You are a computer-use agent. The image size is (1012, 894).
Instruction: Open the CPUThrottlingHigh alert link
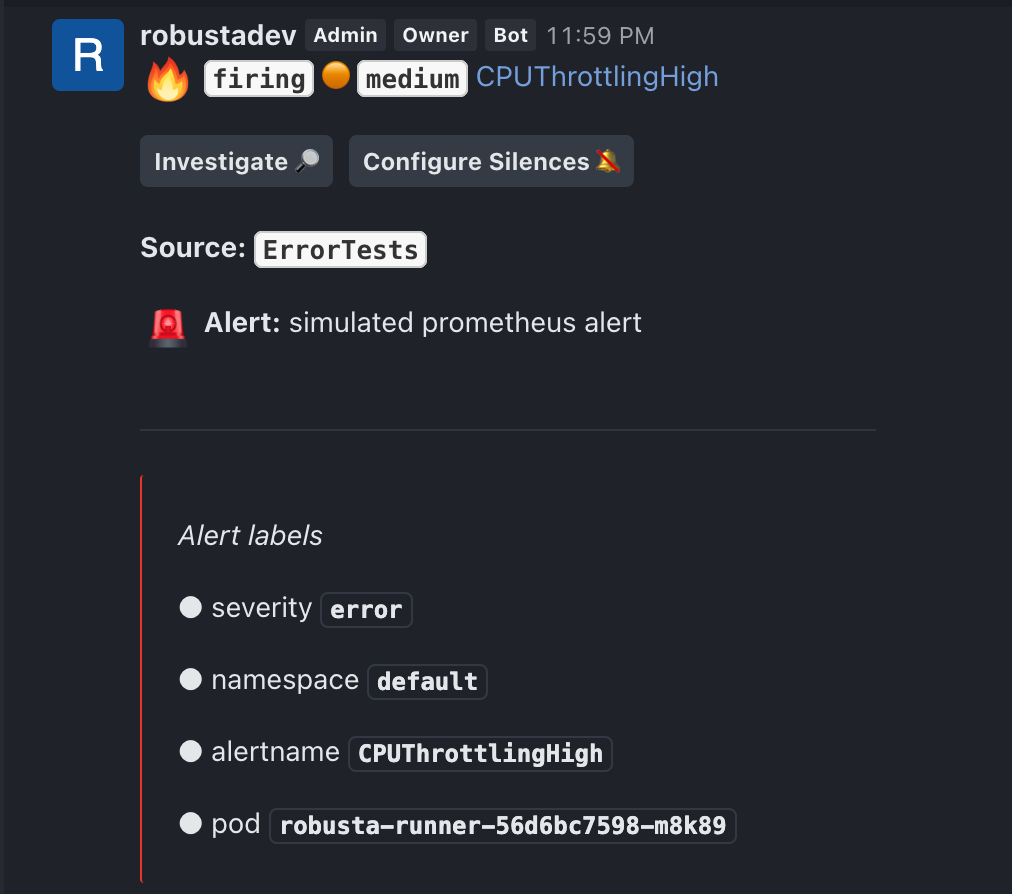point(597,77)
